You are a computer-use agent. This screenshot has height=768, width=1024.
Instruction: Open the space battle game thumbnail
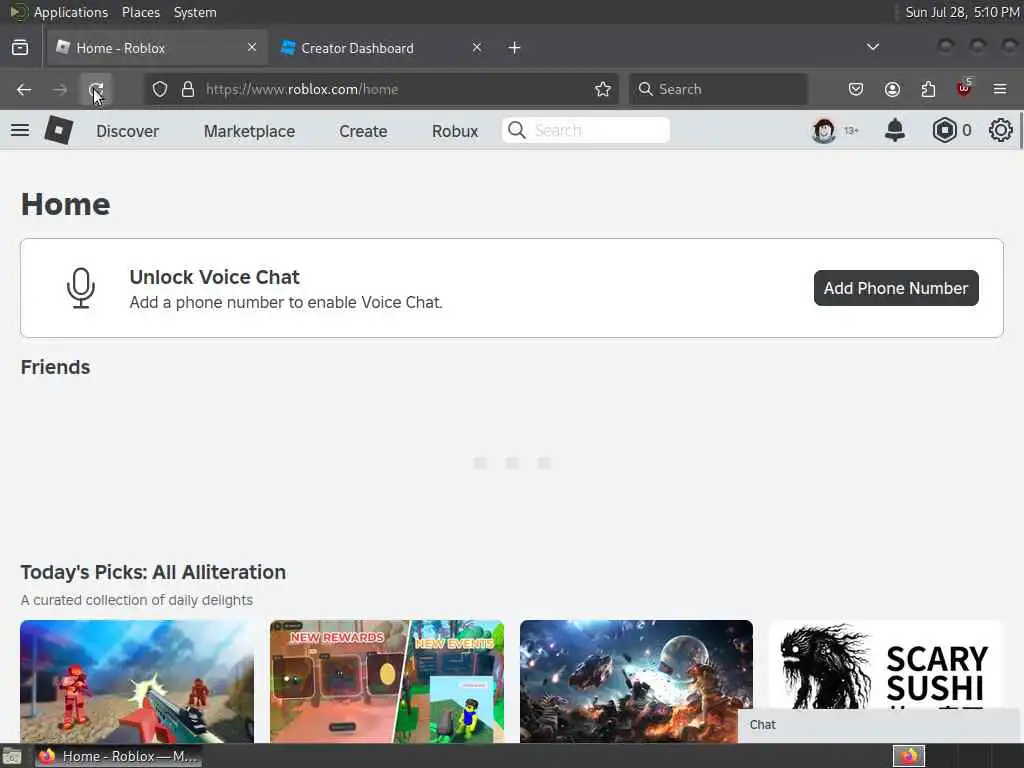point(636,681)
